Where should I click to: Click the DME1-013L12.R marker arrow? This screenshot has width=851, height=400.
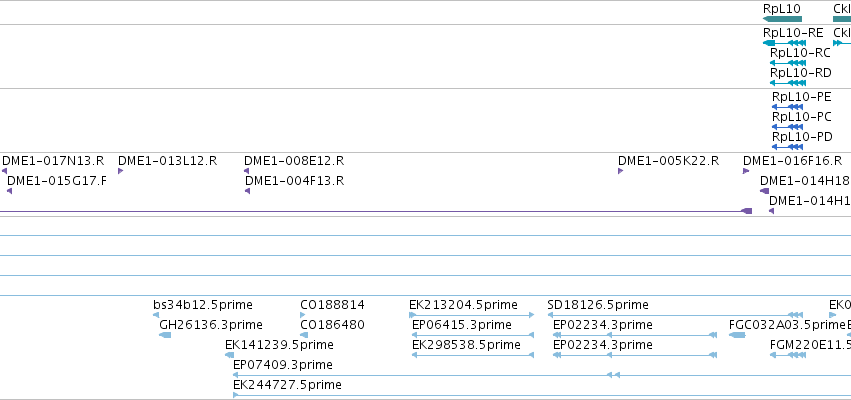(x=120, y=171)
